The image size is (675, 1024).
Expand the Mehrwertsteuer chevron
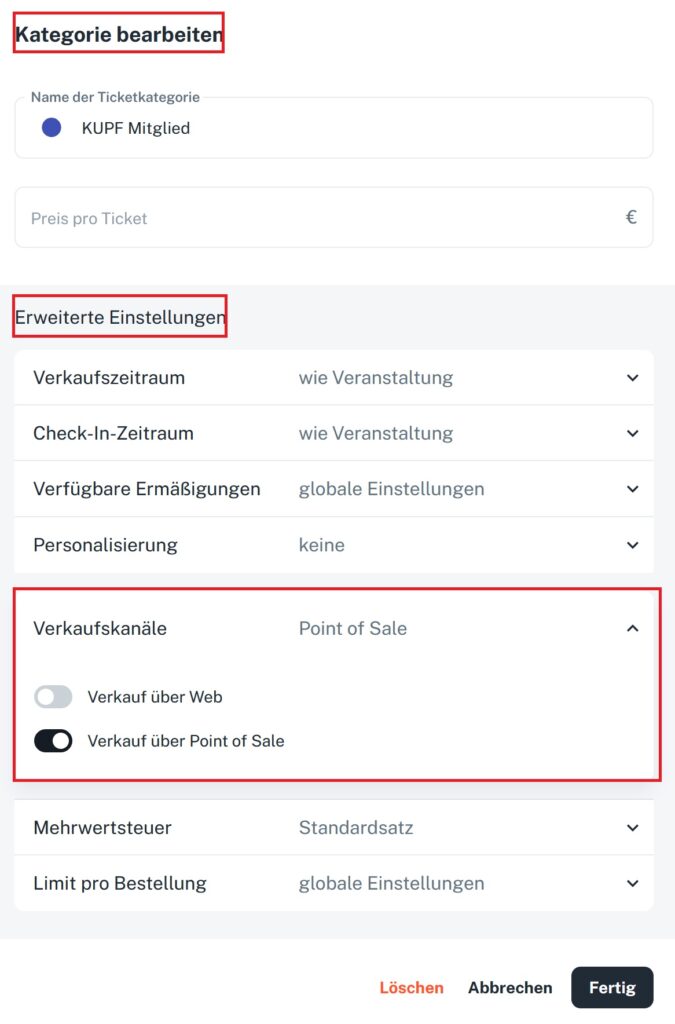click(633, 827)
